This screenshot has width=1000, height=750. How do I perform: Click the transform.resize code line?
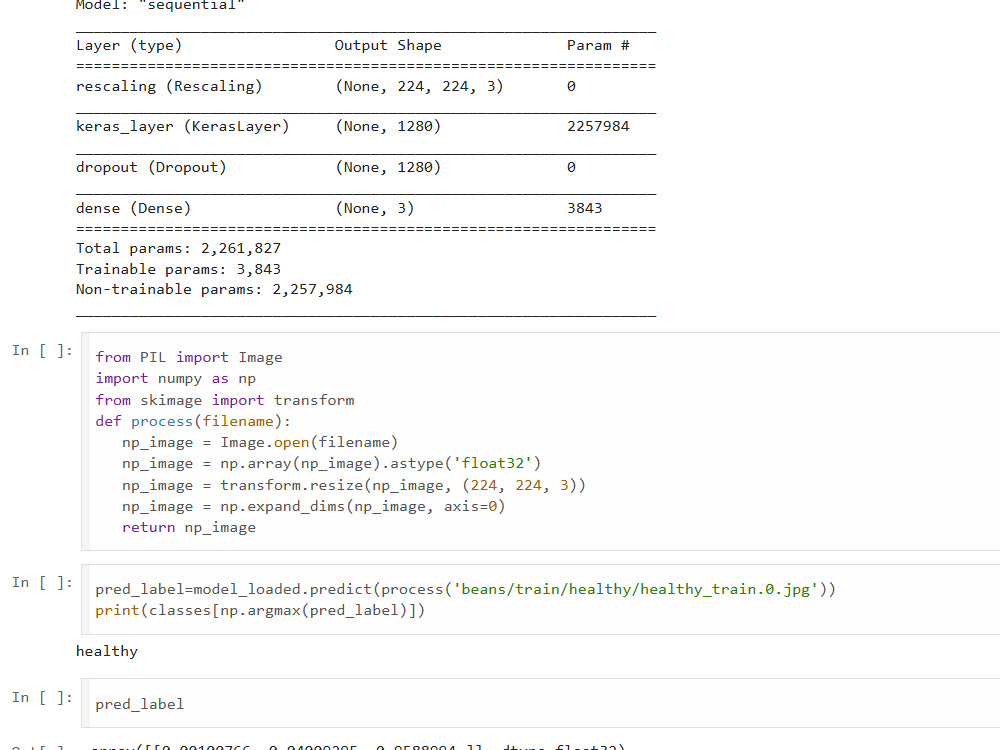[354, 485]
